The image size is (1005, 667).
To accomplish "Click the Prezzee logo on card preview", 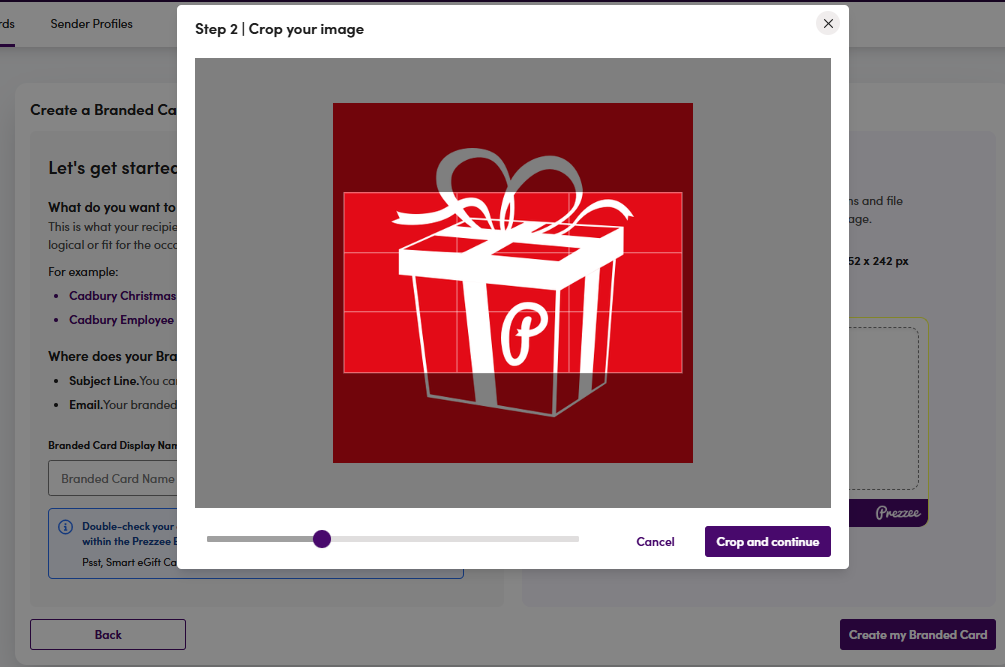I will 898,513.
